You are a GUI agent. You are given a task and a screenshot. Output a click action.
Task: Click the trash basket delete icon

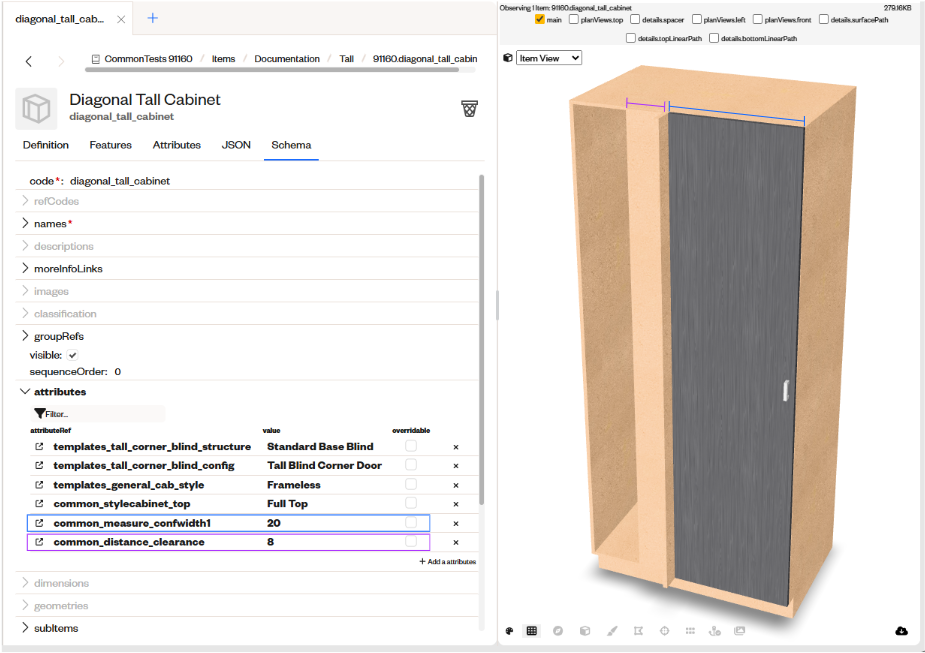(470, 109)
